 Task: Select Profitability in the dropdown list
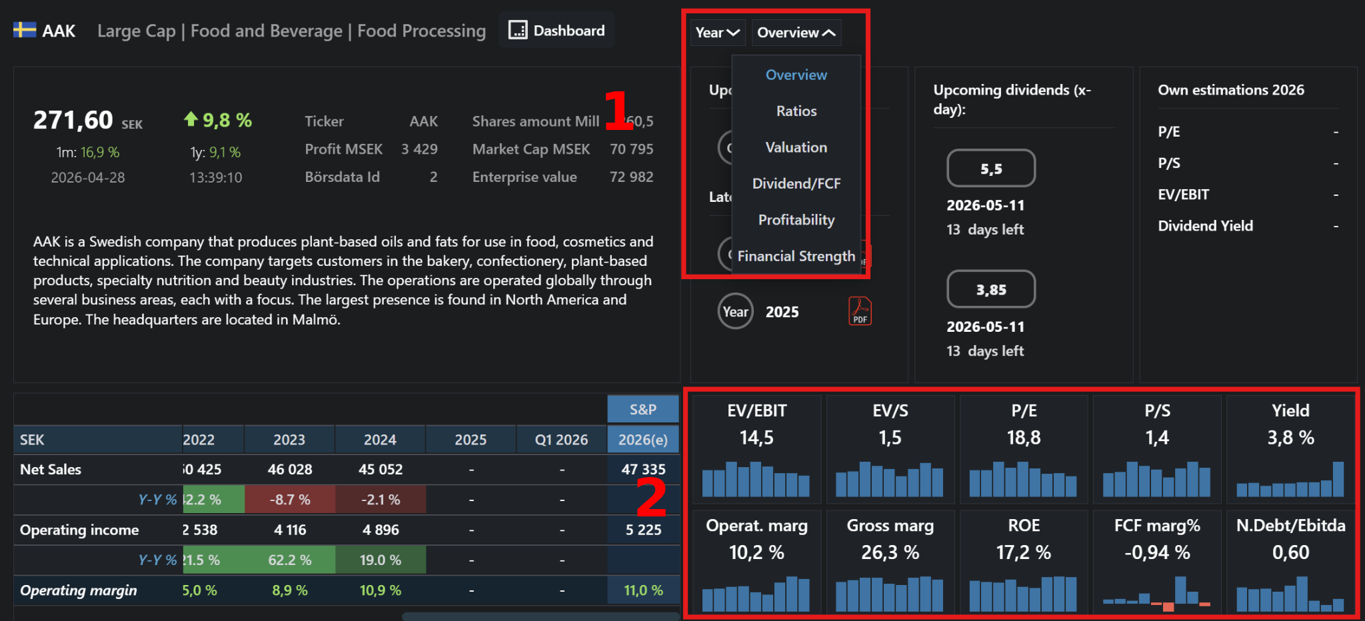click(x=796, y=219)
